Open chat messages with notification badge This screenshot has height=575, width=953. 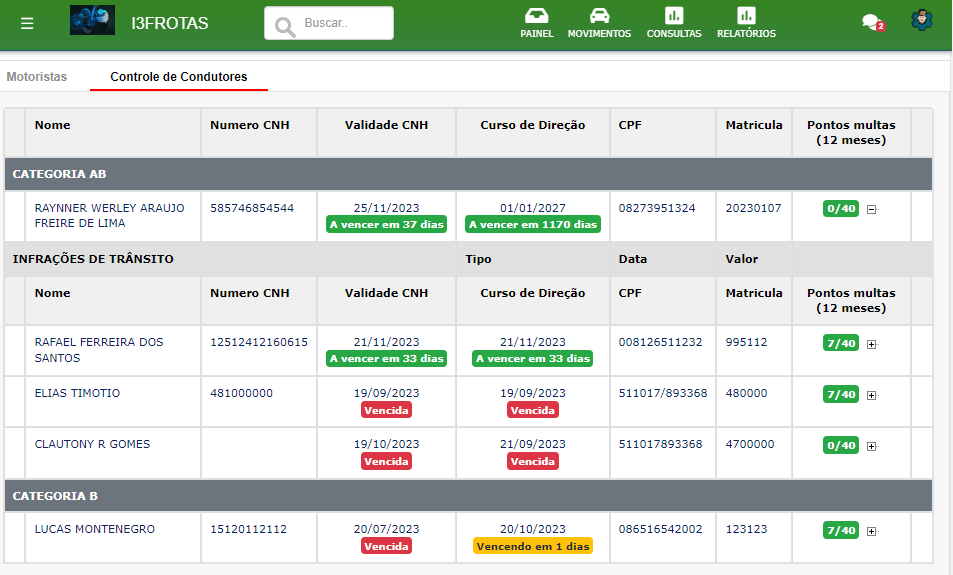(873, 22)
